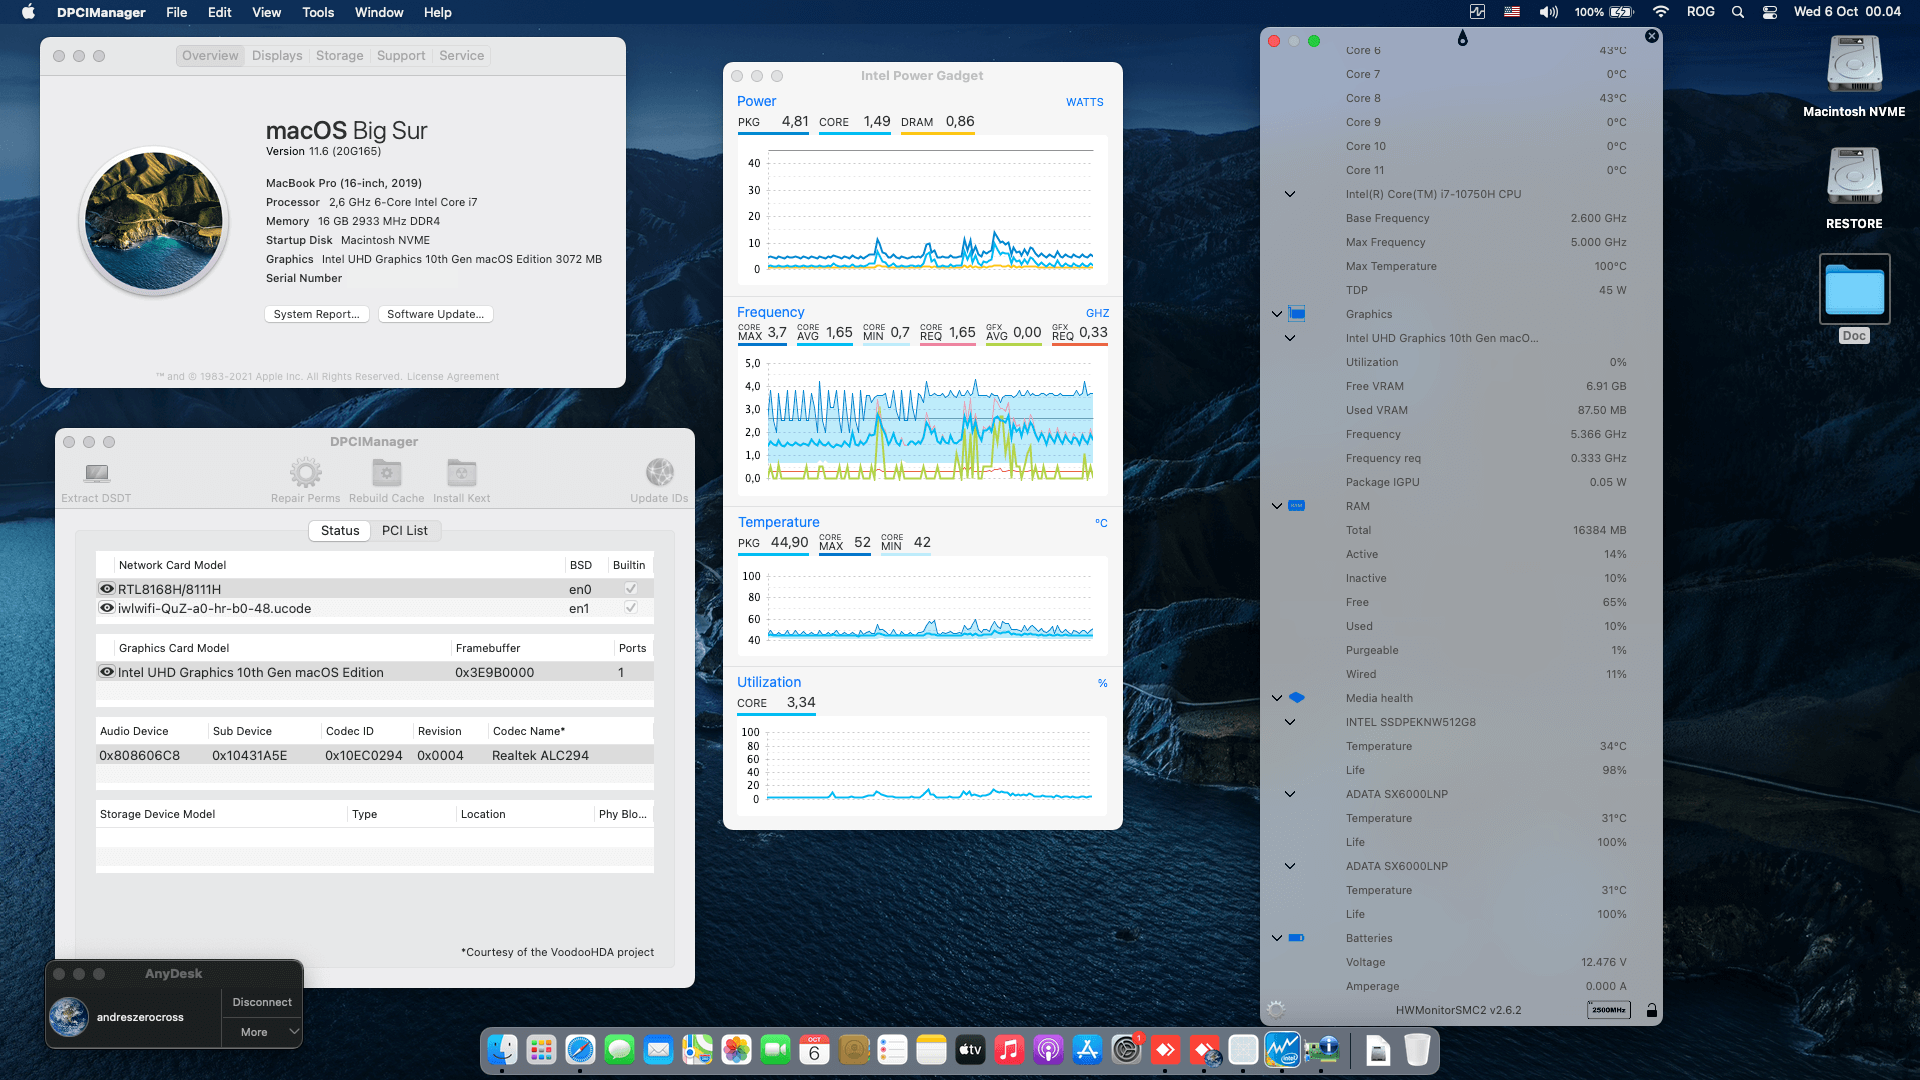Select Status tab in DPCIManager
The width and height of the screenshot is (1920, 1080).
340,531
